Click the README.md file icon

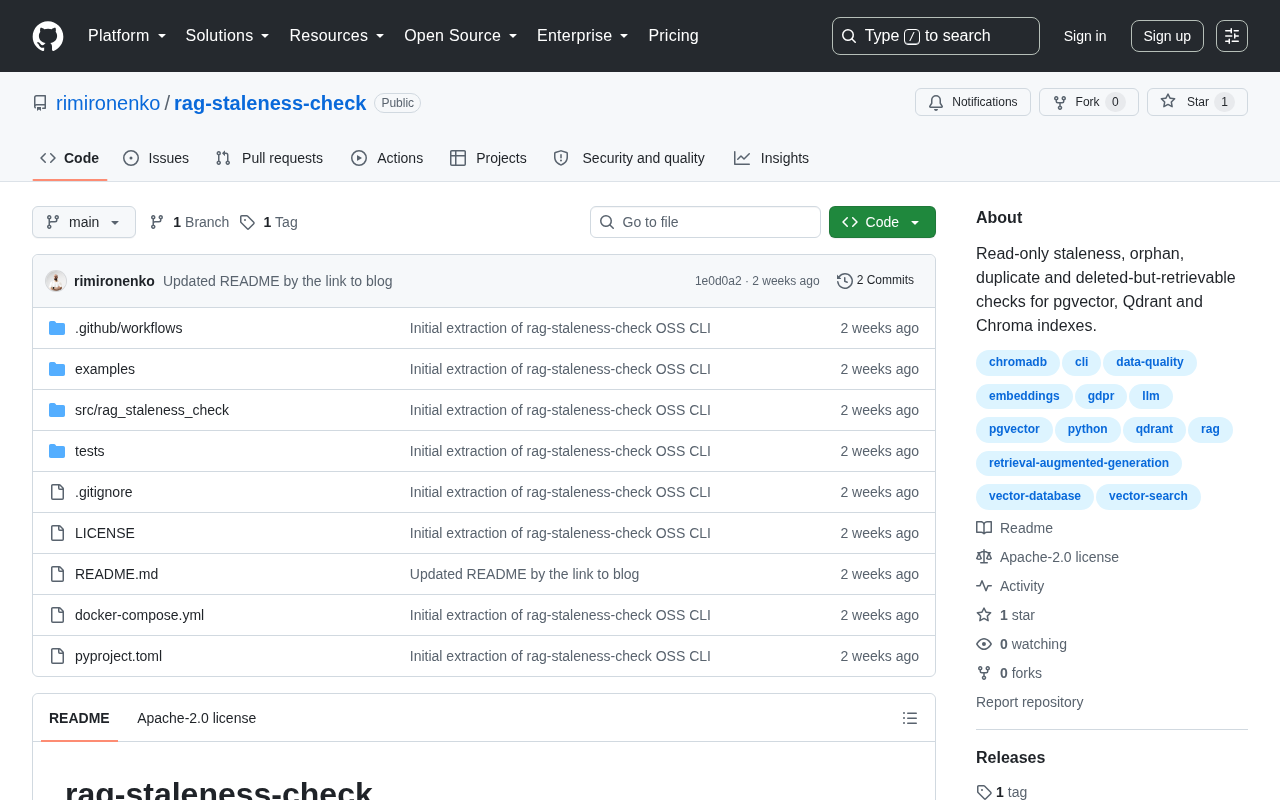[x=57, y=574]
